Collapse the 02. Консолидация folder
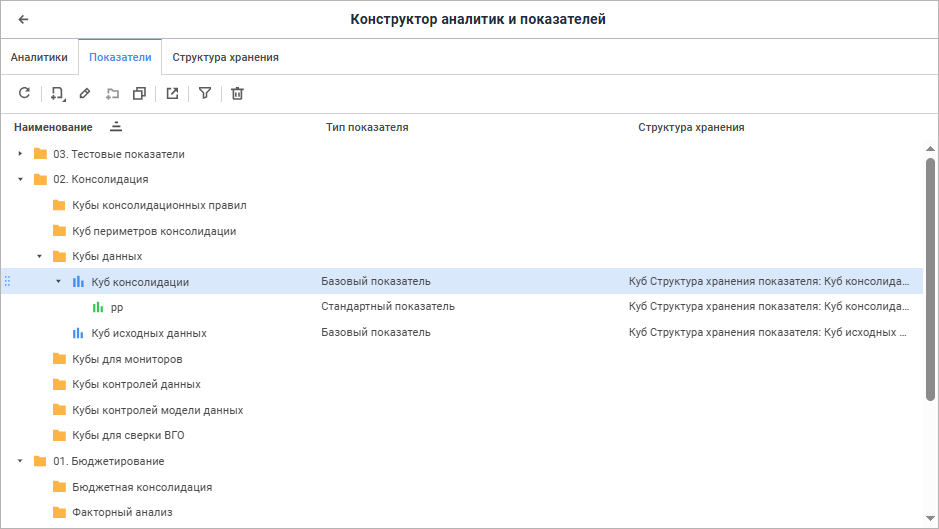 point(20,180)
